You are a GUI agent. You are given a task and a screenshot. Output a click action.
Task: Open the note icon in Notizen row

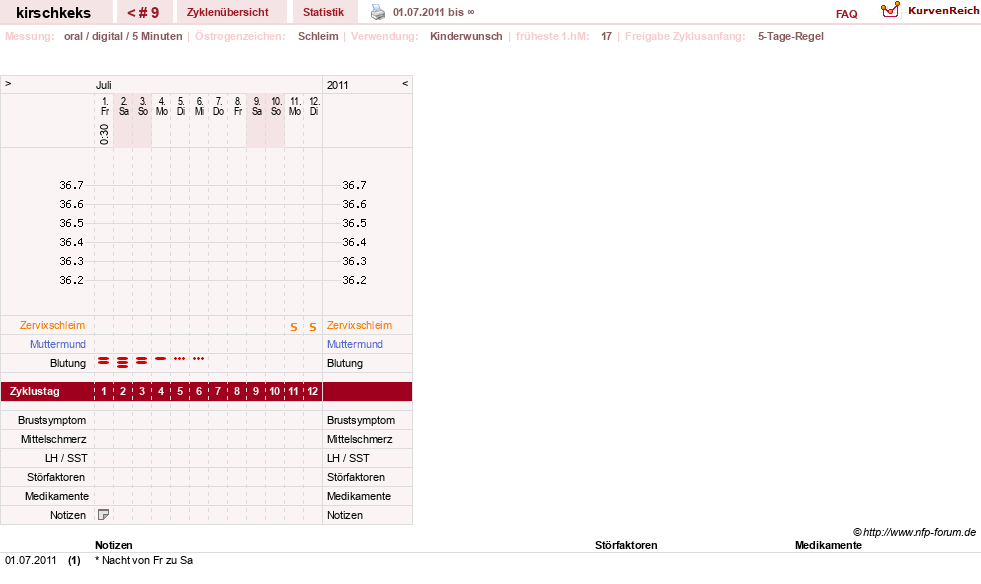pyautogui.click(x=103, y=515)
